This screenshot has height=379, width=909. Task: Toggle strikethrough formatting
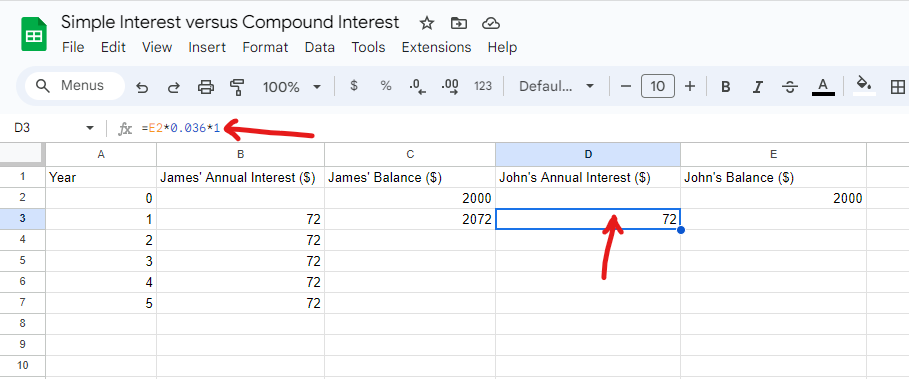pyautogui.click(x=790, y=87)
